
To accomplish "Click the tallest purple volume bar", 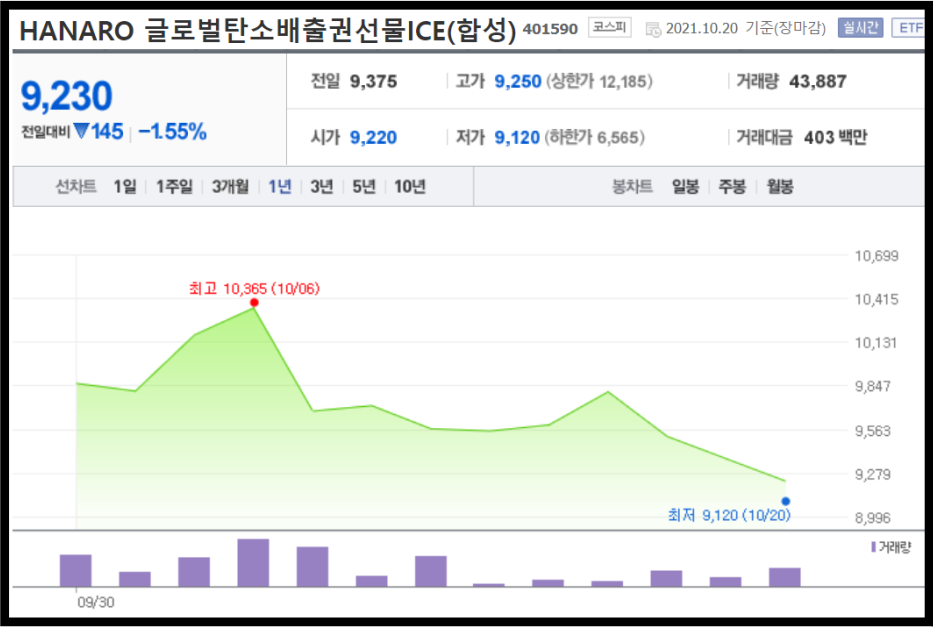I will [x=253, y=563].
